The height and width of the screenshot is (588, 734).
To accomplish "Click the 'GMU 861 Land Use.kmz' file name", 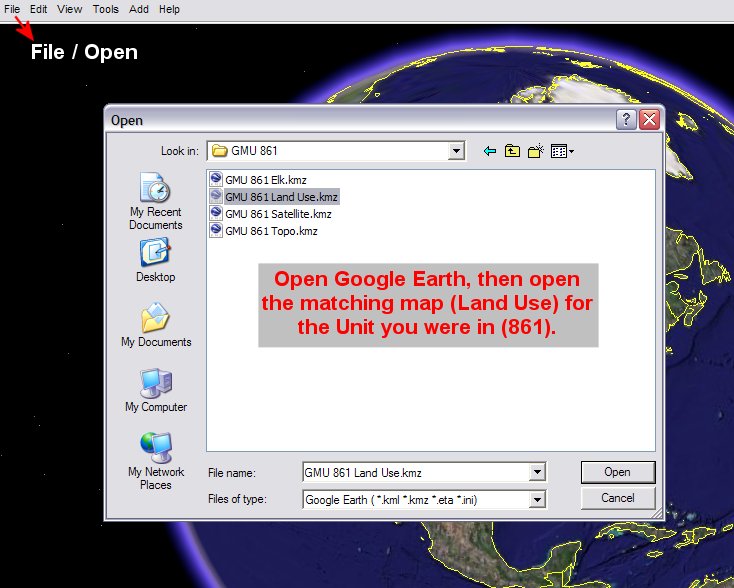I will point(281,197).
